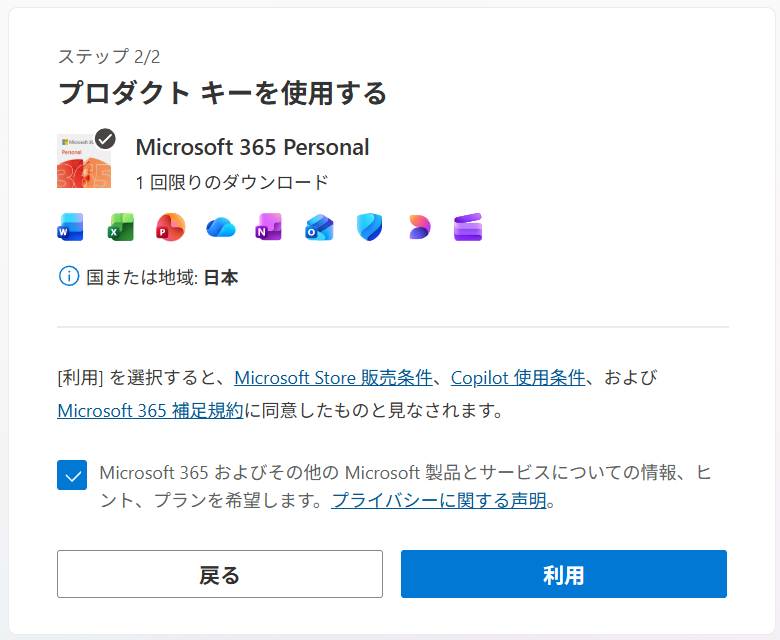The width and height of the screenshot is (780, 640).
Task: Click the Microsoft 365 Personal product title
Action: click(252, 147)
